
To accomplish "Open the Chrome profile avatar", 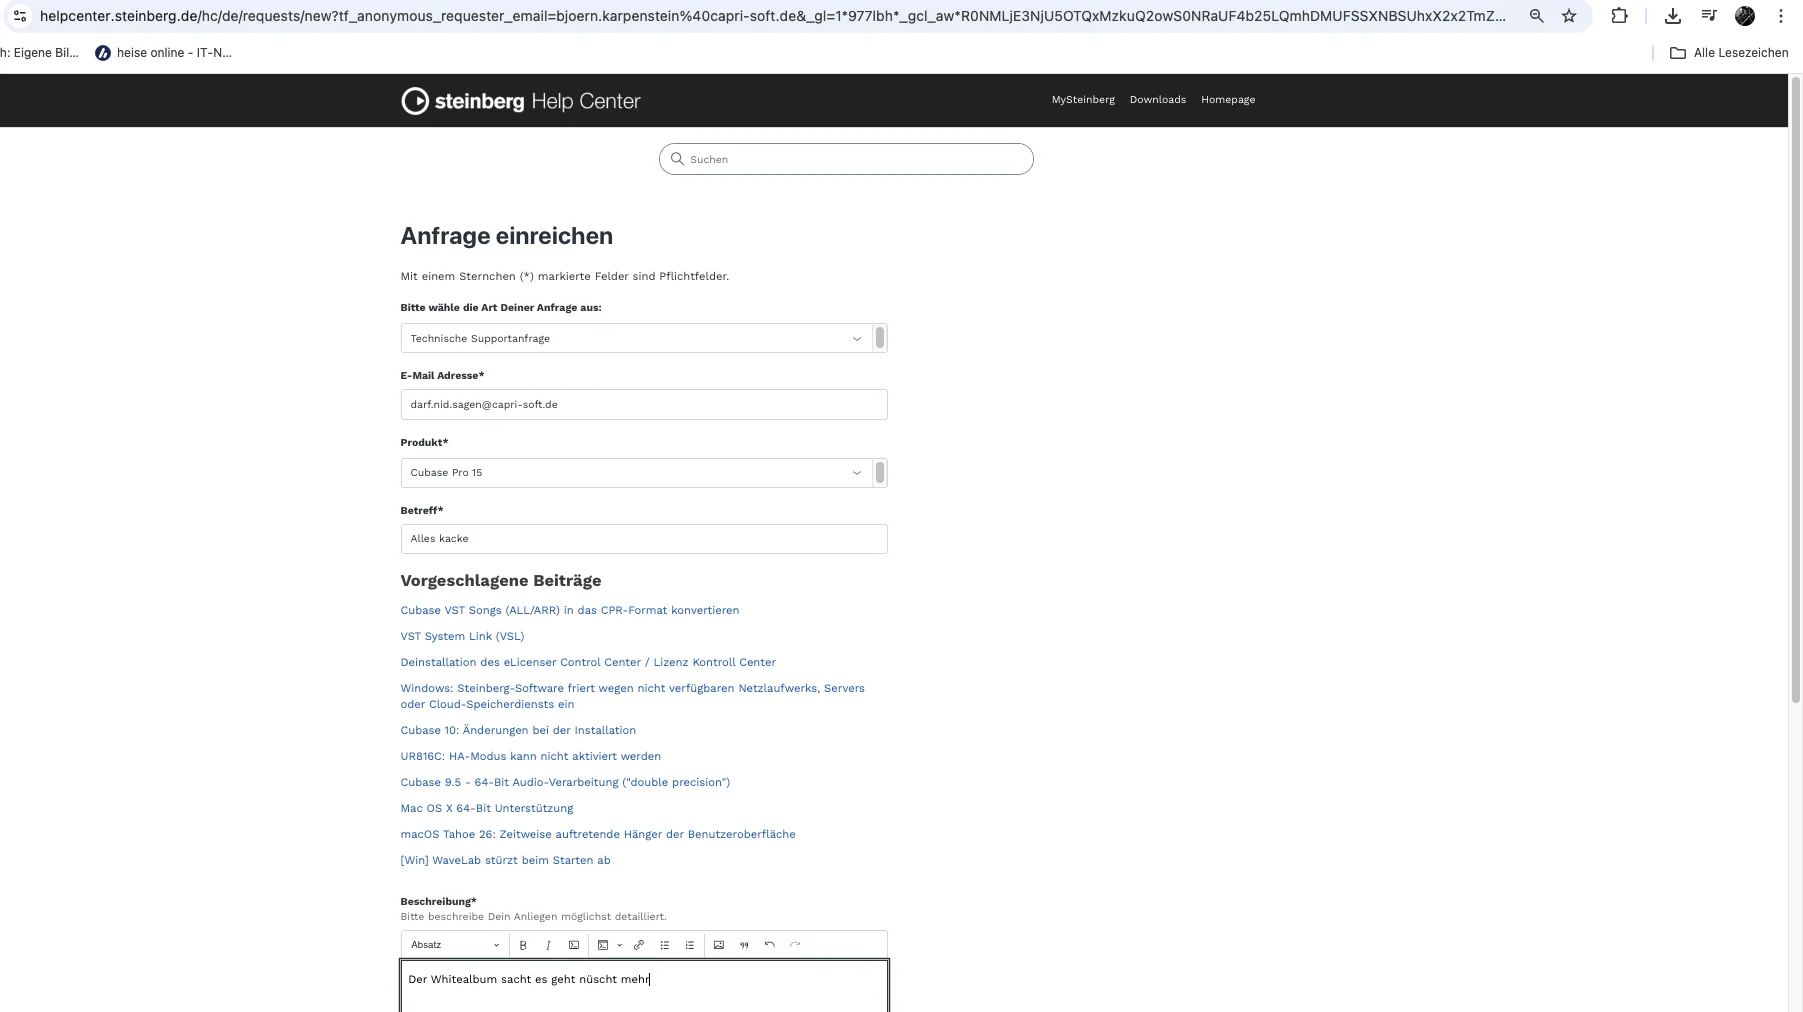I will coord(1745,16).
